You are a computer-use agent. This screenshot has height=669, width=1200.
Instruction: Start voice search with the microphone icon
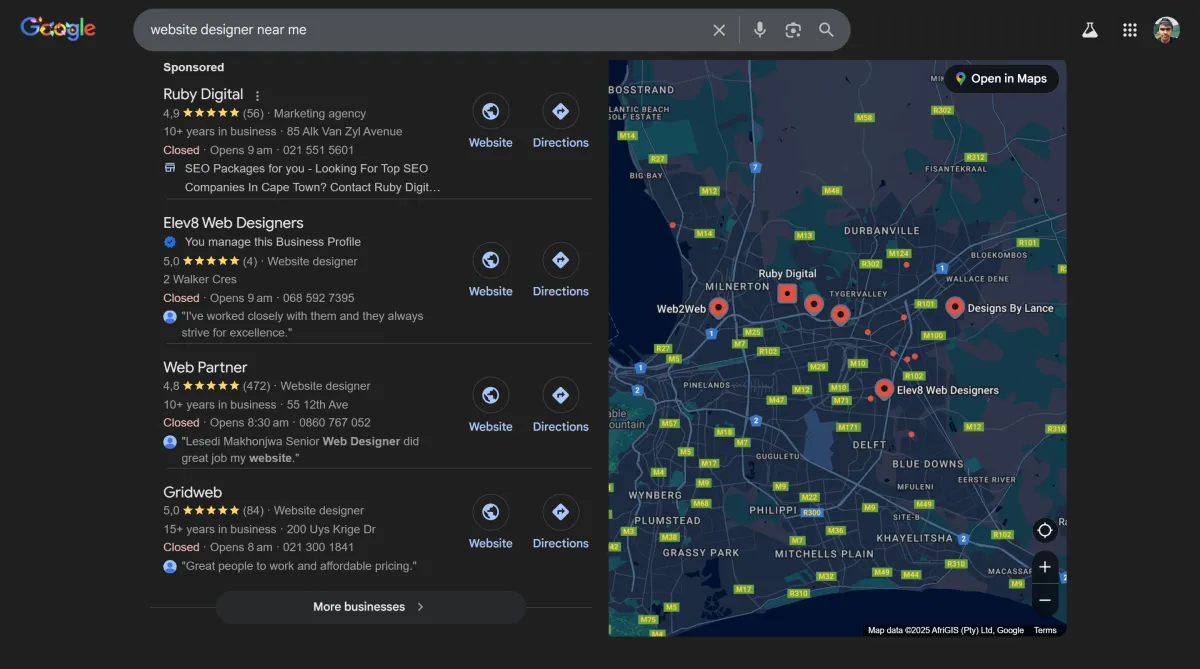(x=760, y=30)
